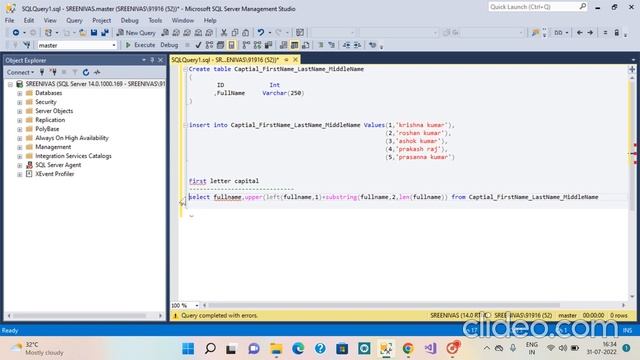Comment out the selected lines icon
The height and width of the screenshot is (360, 640).
coord(320,45)
